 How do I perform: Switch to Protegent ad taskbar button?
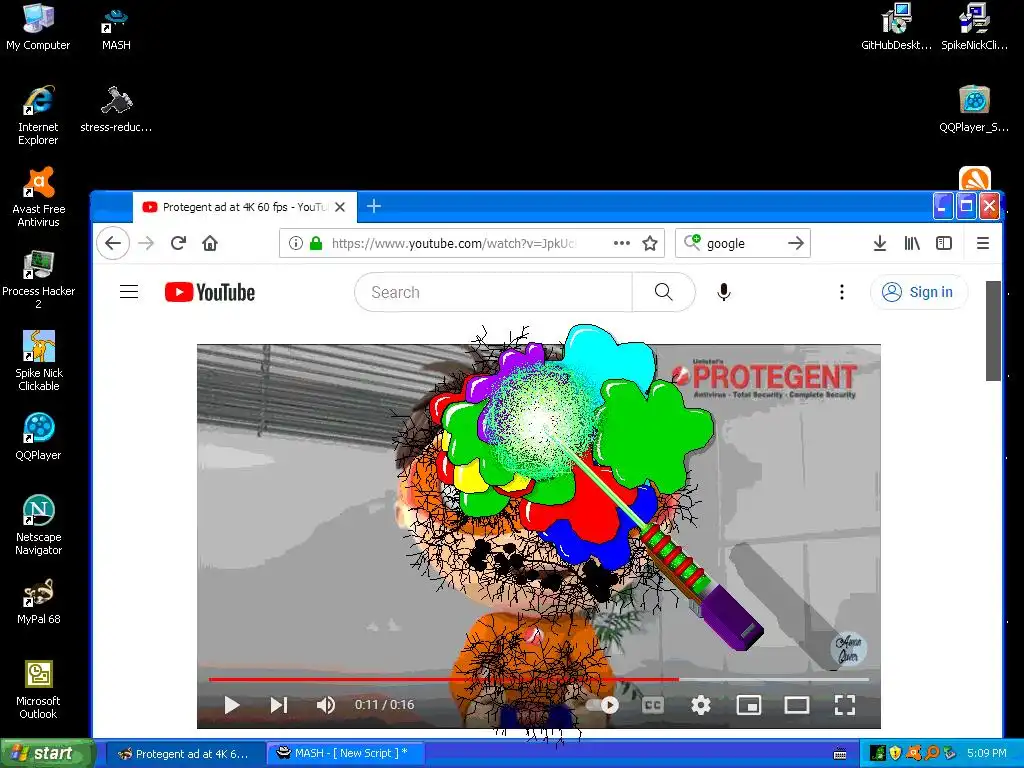coord(184,754)
